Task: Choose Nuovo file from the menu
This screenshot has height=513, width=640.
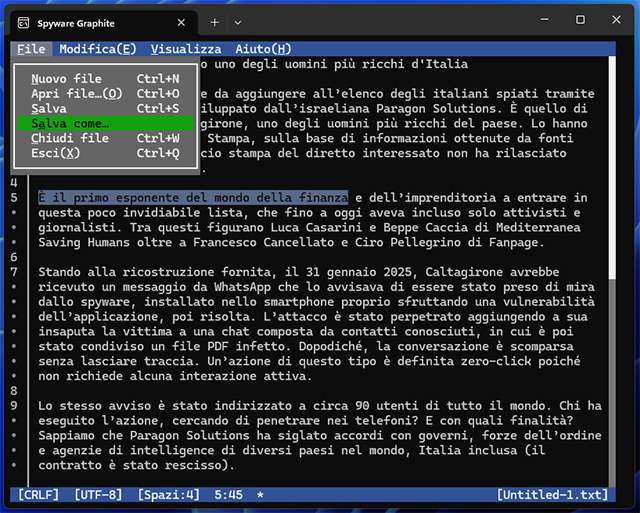Action: tap(105, 78)
